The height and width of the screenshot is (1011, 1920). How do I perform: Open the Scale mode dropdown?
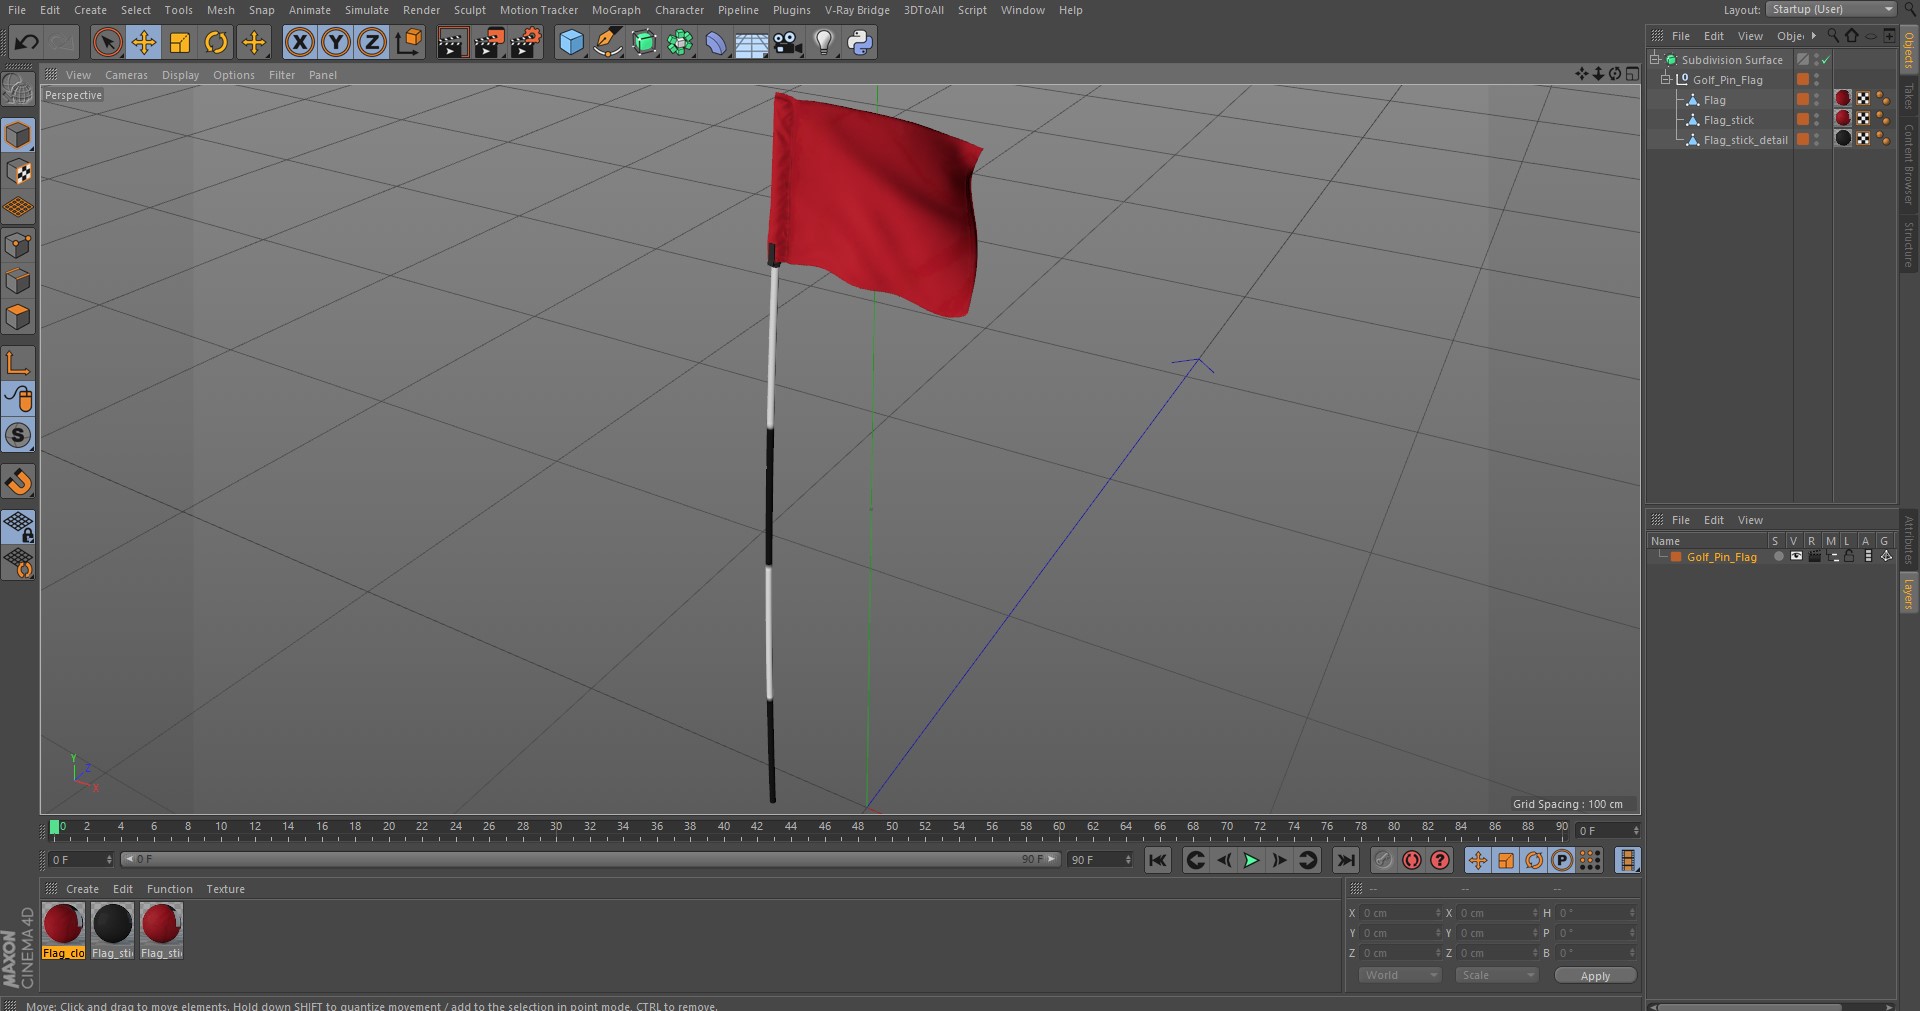(1496, 975)
